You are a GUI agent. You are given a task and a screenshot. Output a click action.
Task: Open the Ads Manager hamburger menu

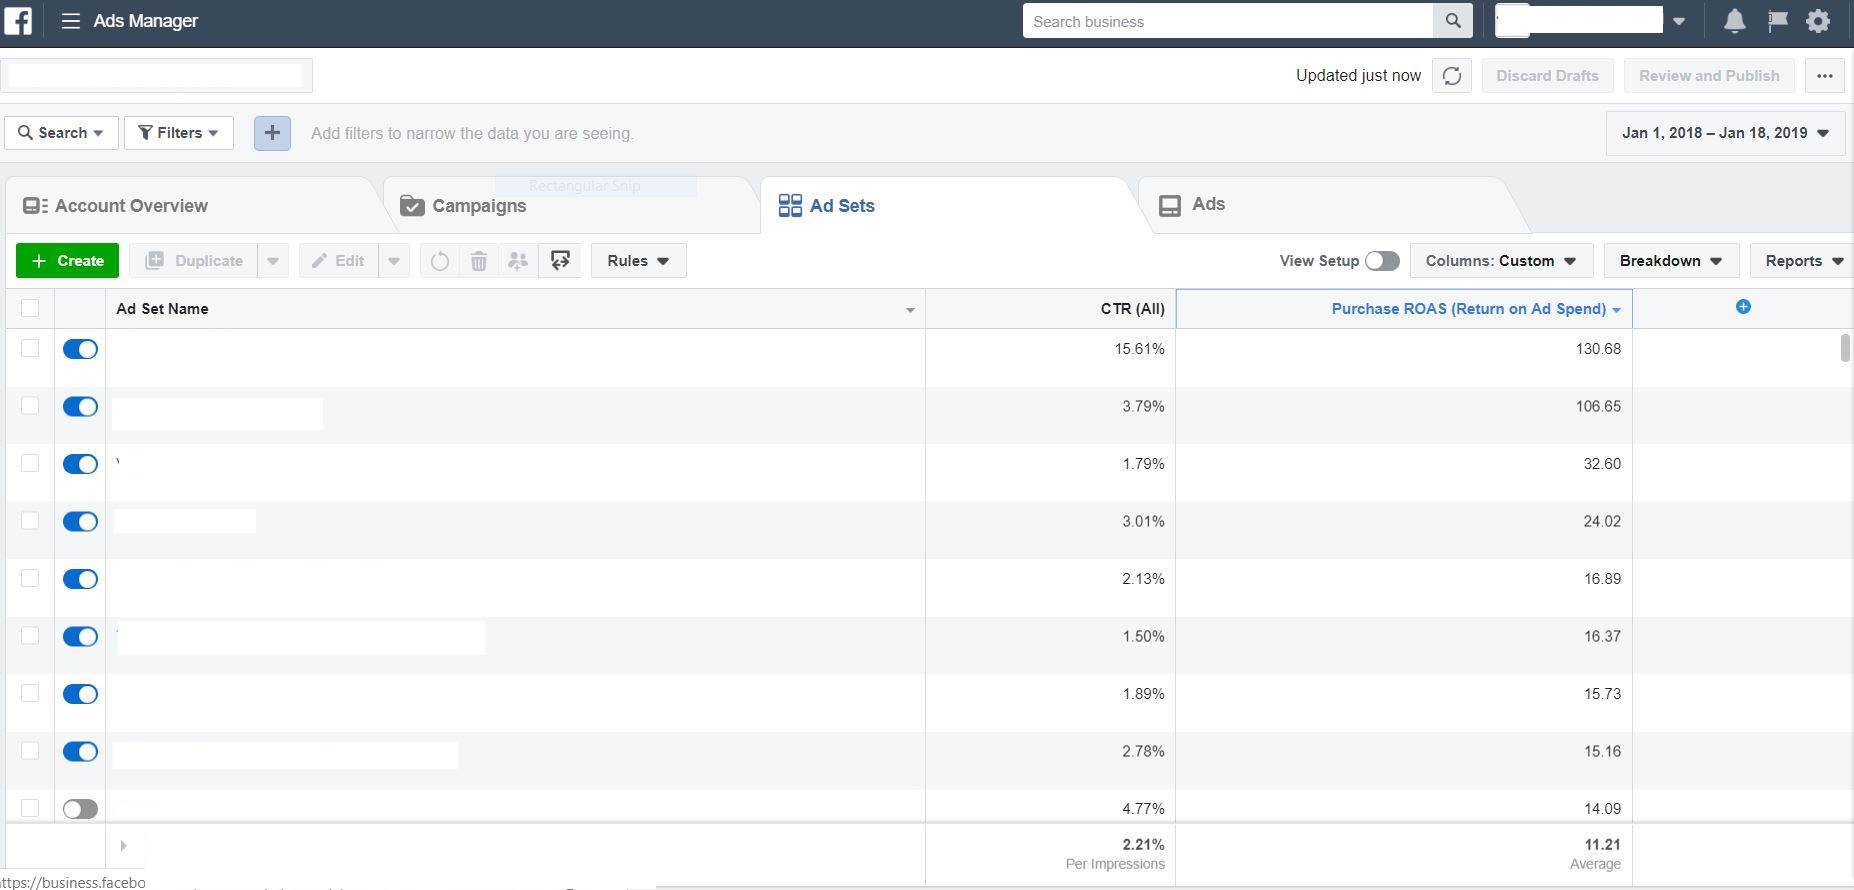click(x=70, y=21)
